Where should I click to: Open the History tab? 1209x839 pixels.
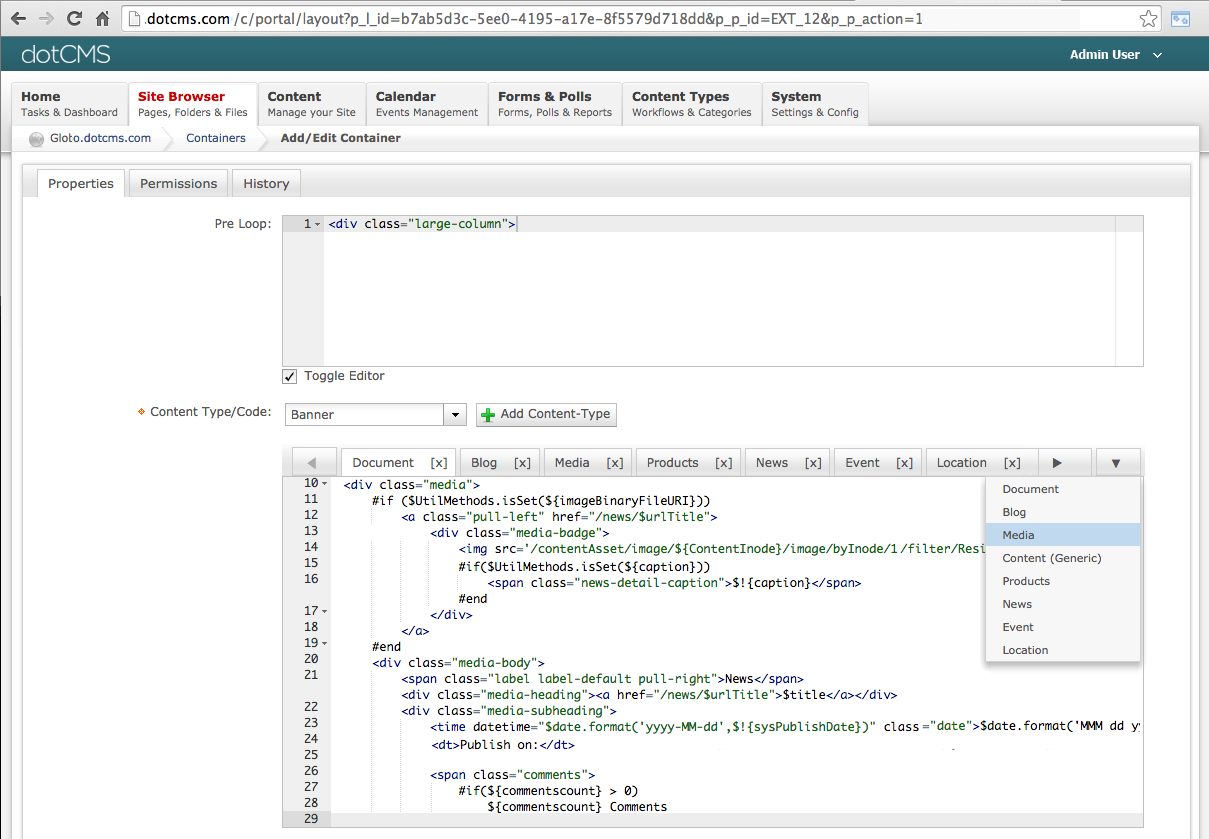pos(266,184)
